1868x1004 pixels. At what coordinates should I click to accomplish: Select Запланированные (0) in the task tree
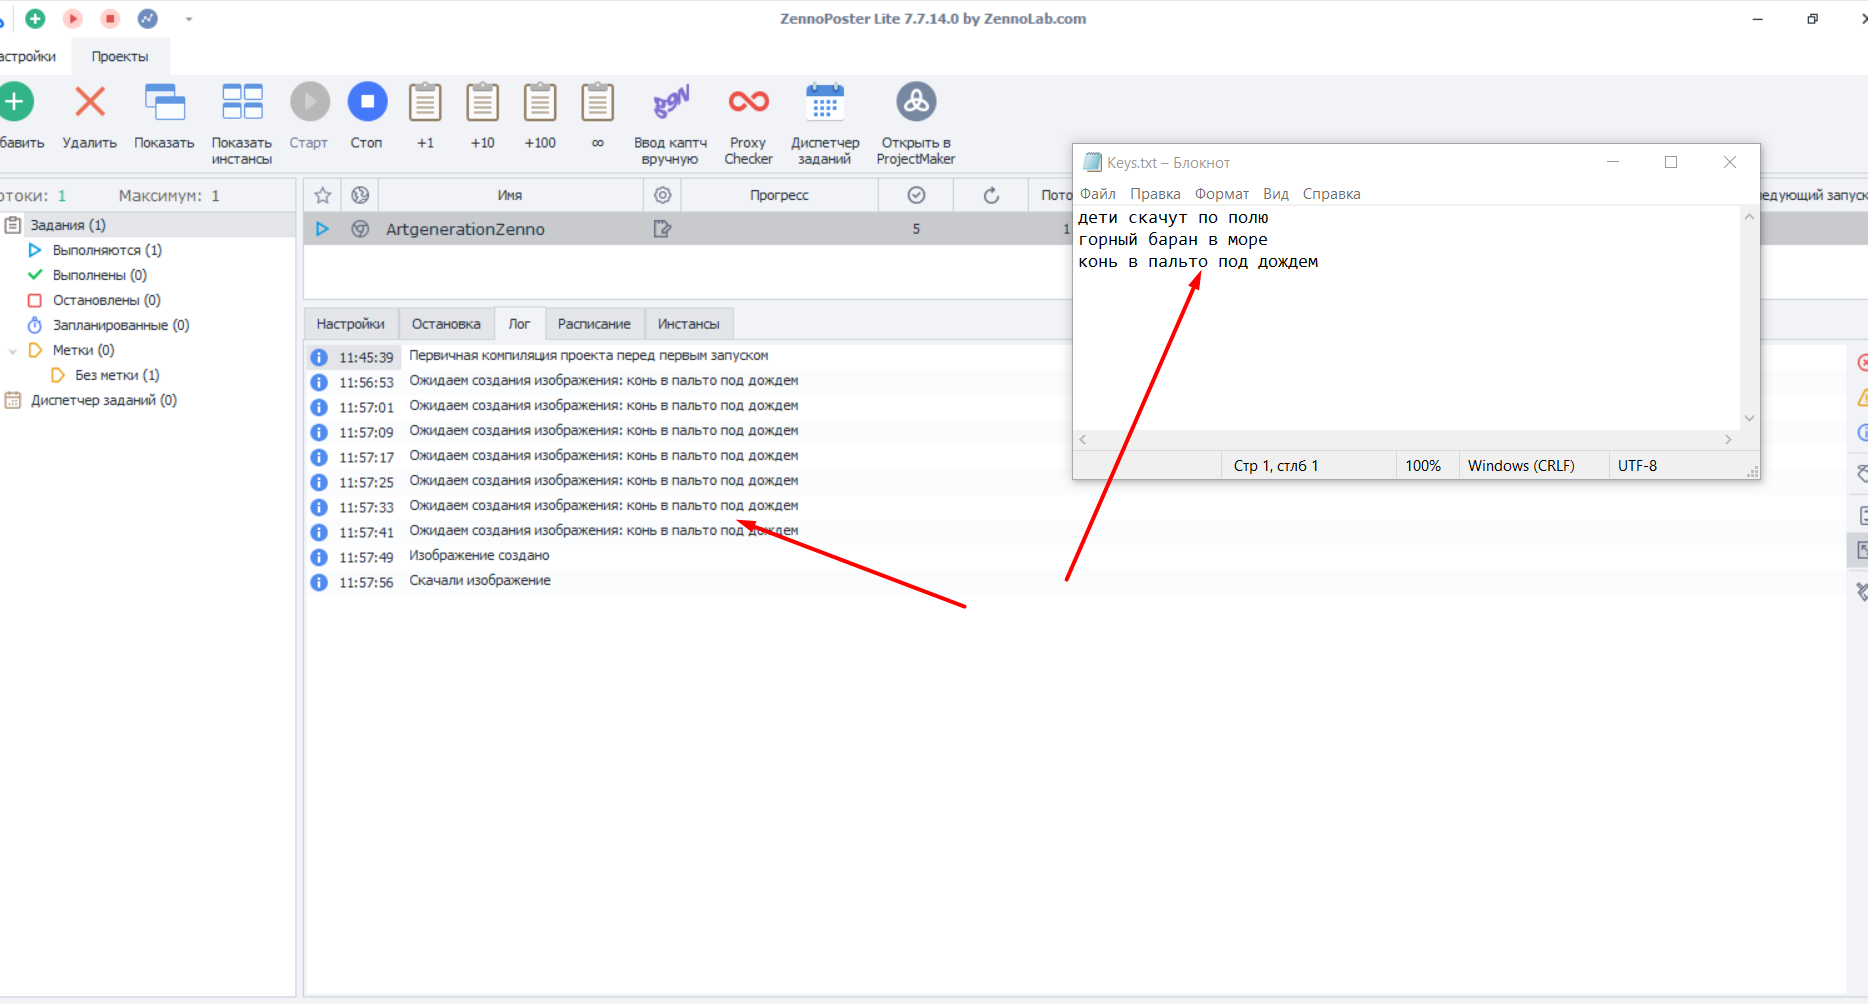point(121,325)
